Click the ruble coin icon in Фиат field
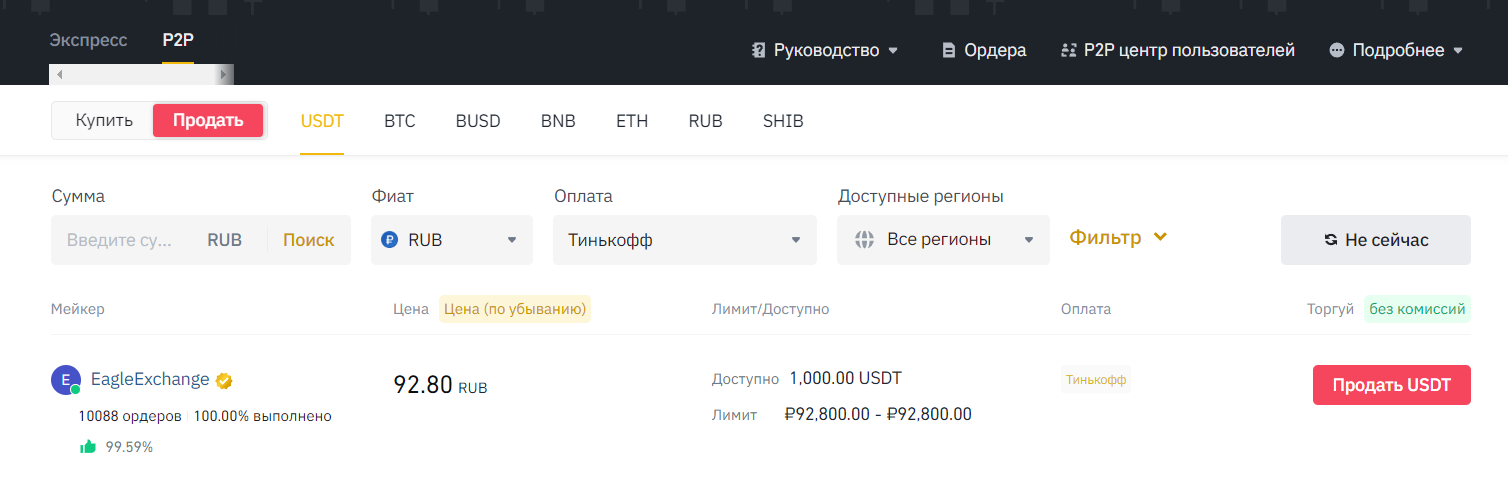1508x484 pixels. click(390, 240)
